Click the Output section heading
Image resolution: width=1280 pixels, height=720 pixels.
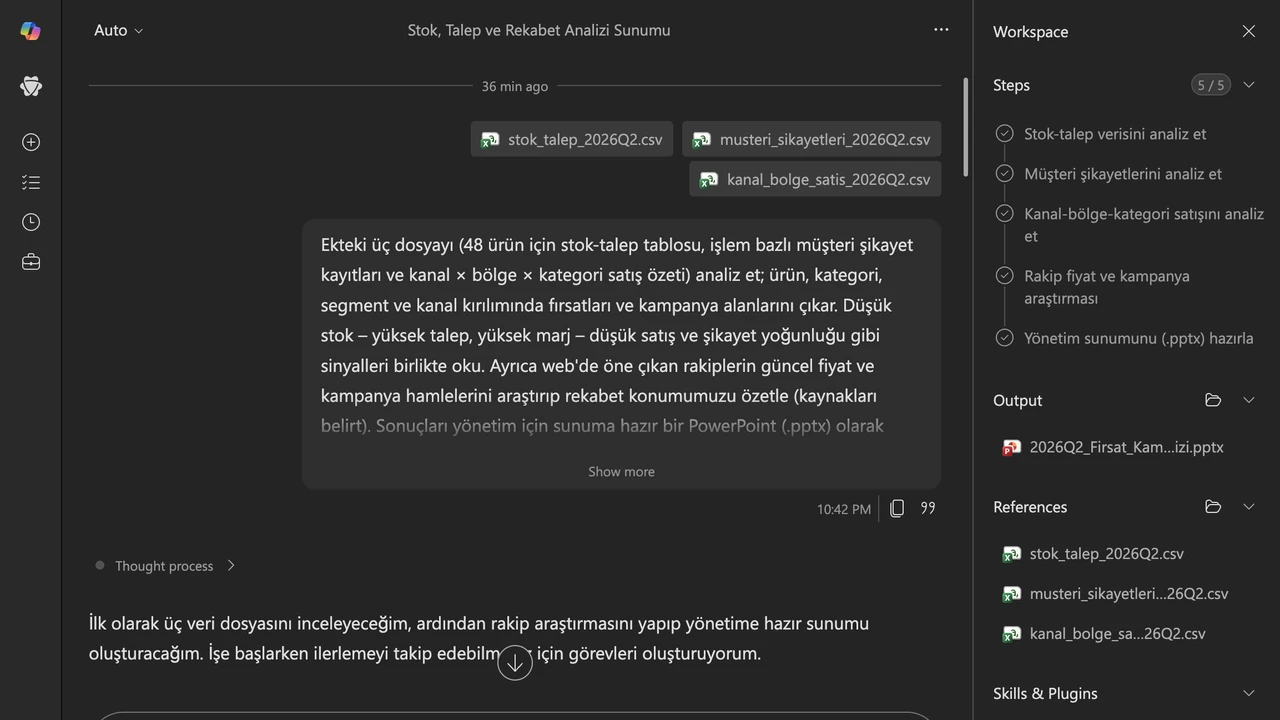coord(1017,400)
